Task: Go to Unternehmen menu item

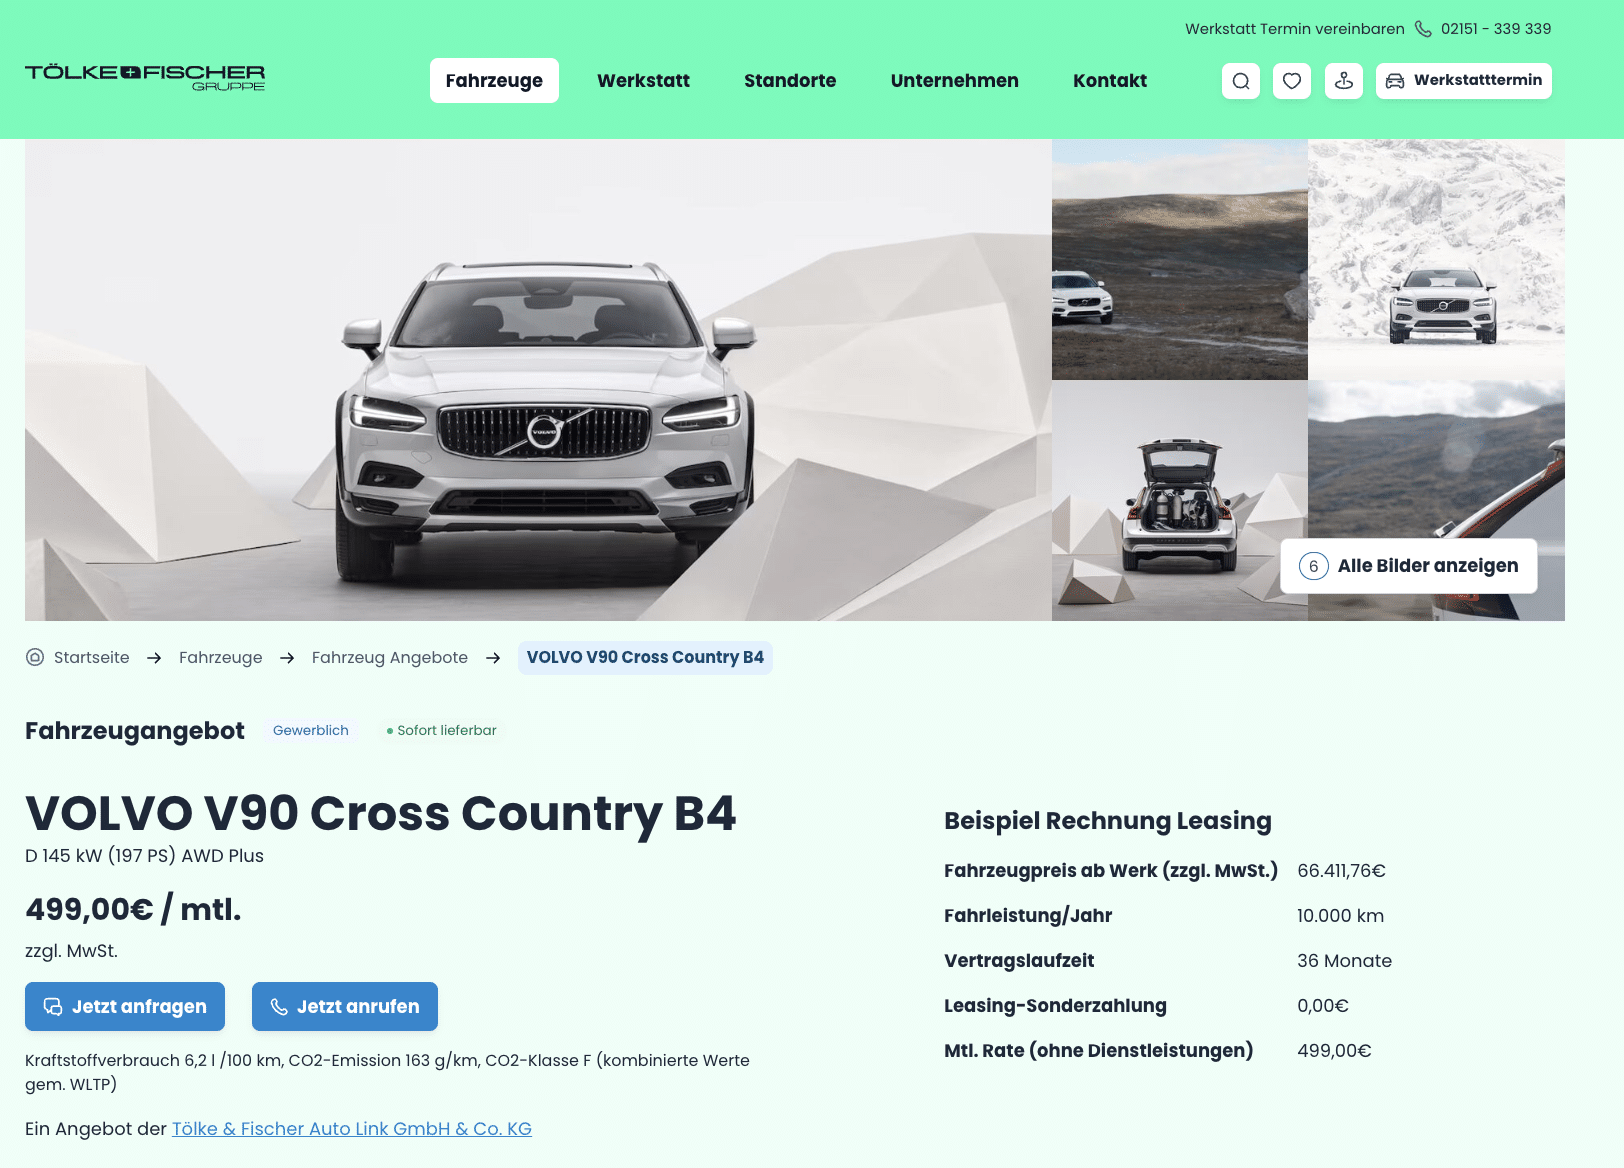Action: tap(955, 81)
